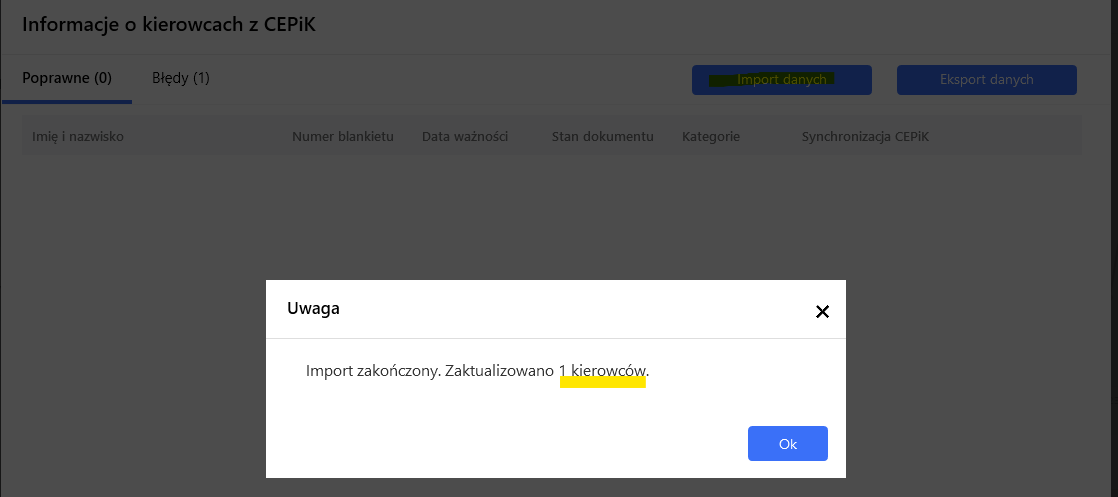Viewport: 1118px width, 497px height.
Task: Click the blank dialog footer left of Ok
Action: point(500,444)
